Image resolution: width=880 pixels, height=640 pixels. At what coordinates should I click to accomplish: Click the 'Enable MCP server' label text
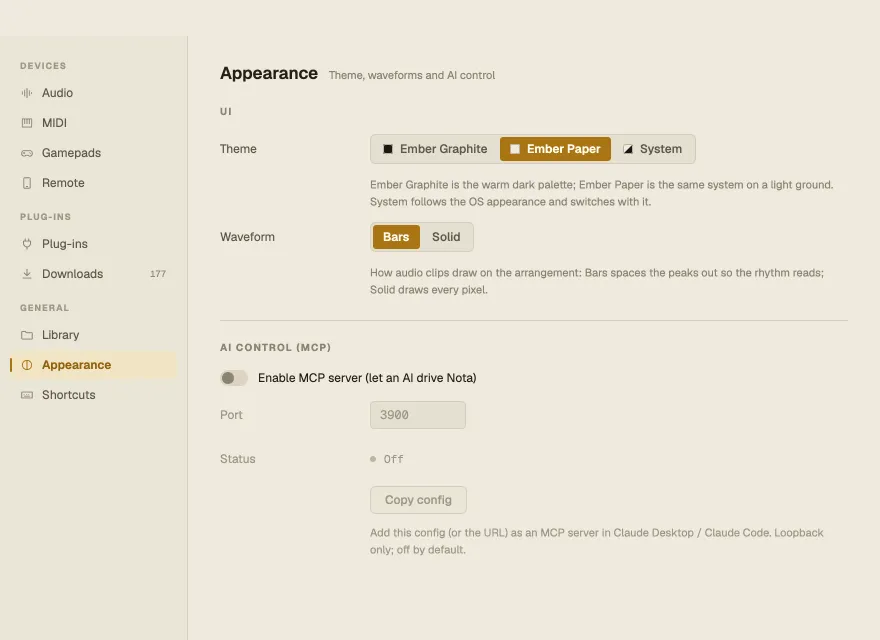pyautogui.click(x=367, y=378)
